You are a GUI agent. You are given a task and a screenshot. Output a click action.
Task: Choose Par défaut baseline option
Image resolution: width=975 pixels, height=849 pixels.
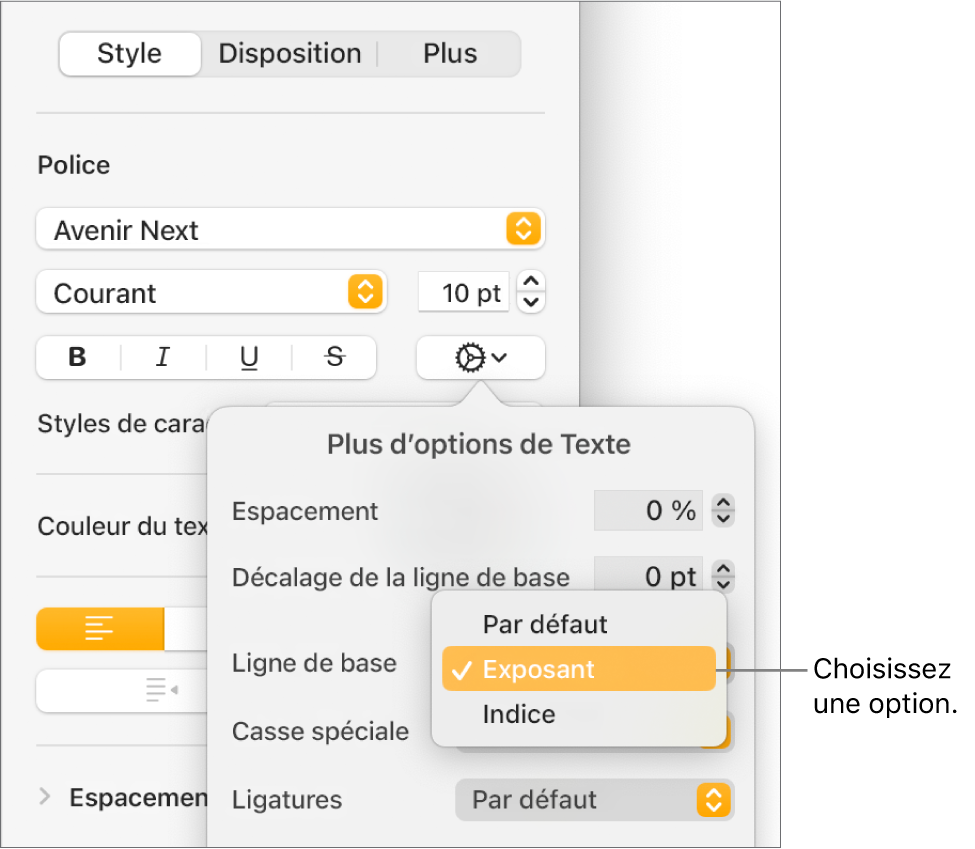click(x=545, y=625)
